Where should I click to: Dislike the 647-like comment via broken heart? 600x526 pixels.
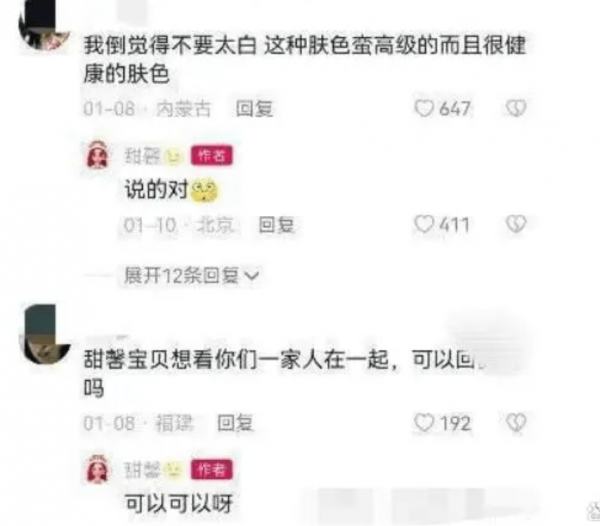(x=516, y=108)
